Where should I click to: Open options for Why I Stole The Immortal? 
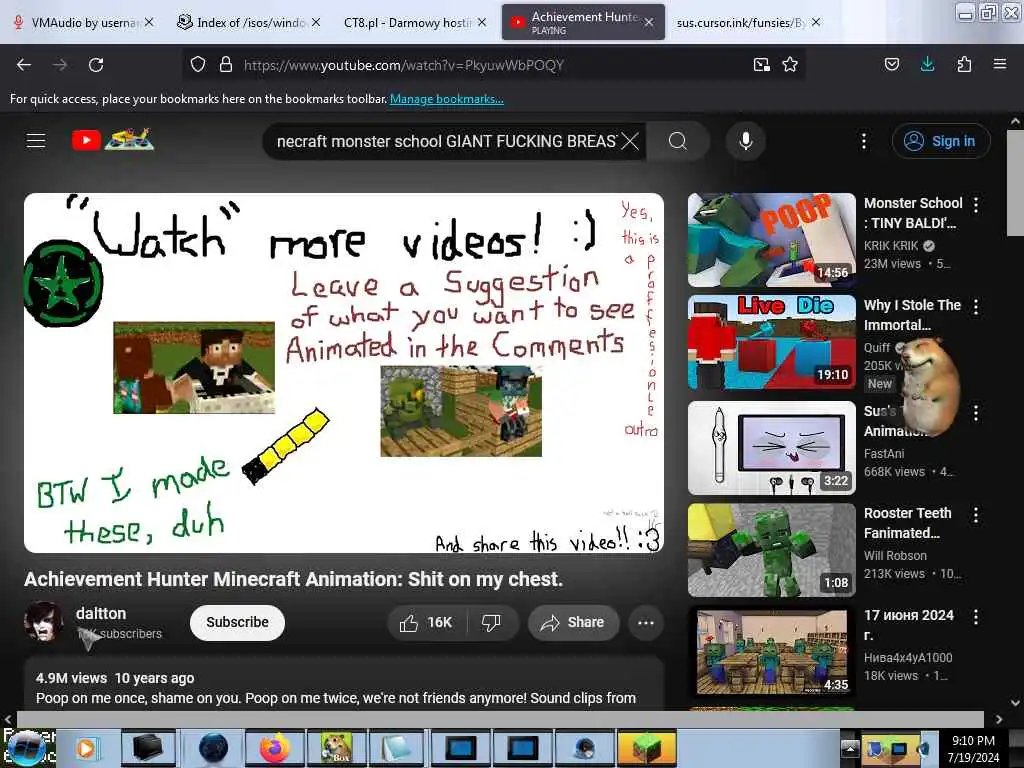point(976,307)
